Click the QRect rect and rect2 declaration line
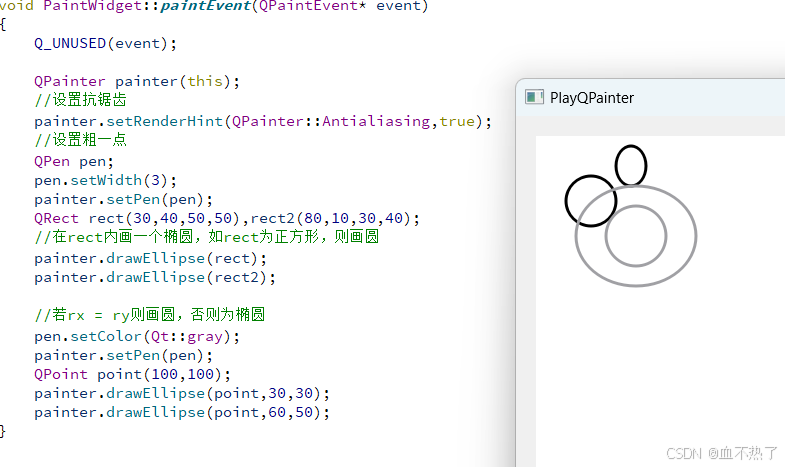 (x=227, y=218)
